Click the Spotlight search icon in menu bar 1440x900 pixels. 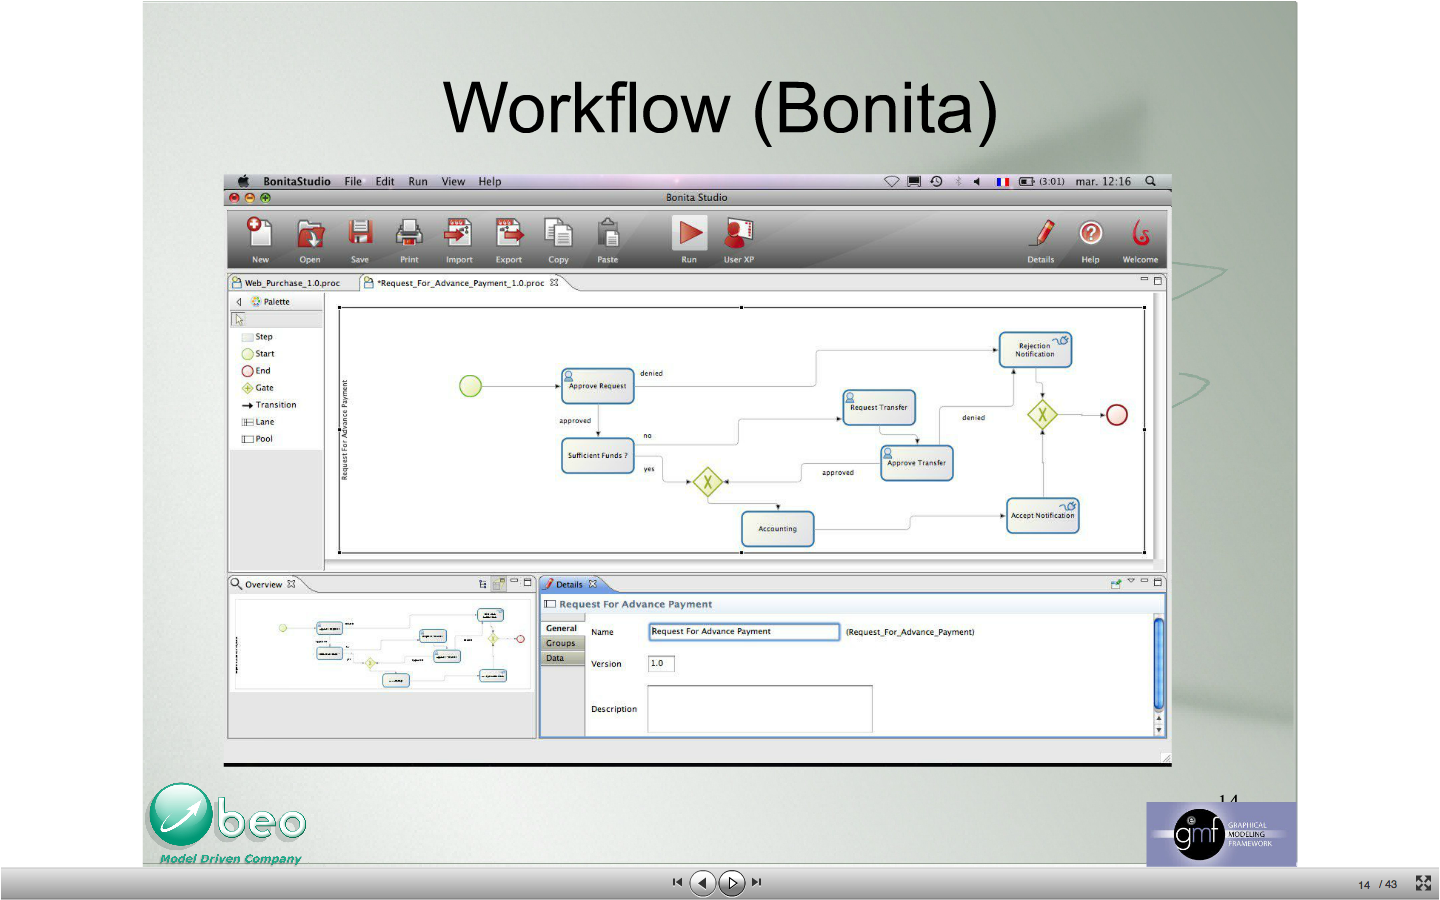pos(1151,181)
